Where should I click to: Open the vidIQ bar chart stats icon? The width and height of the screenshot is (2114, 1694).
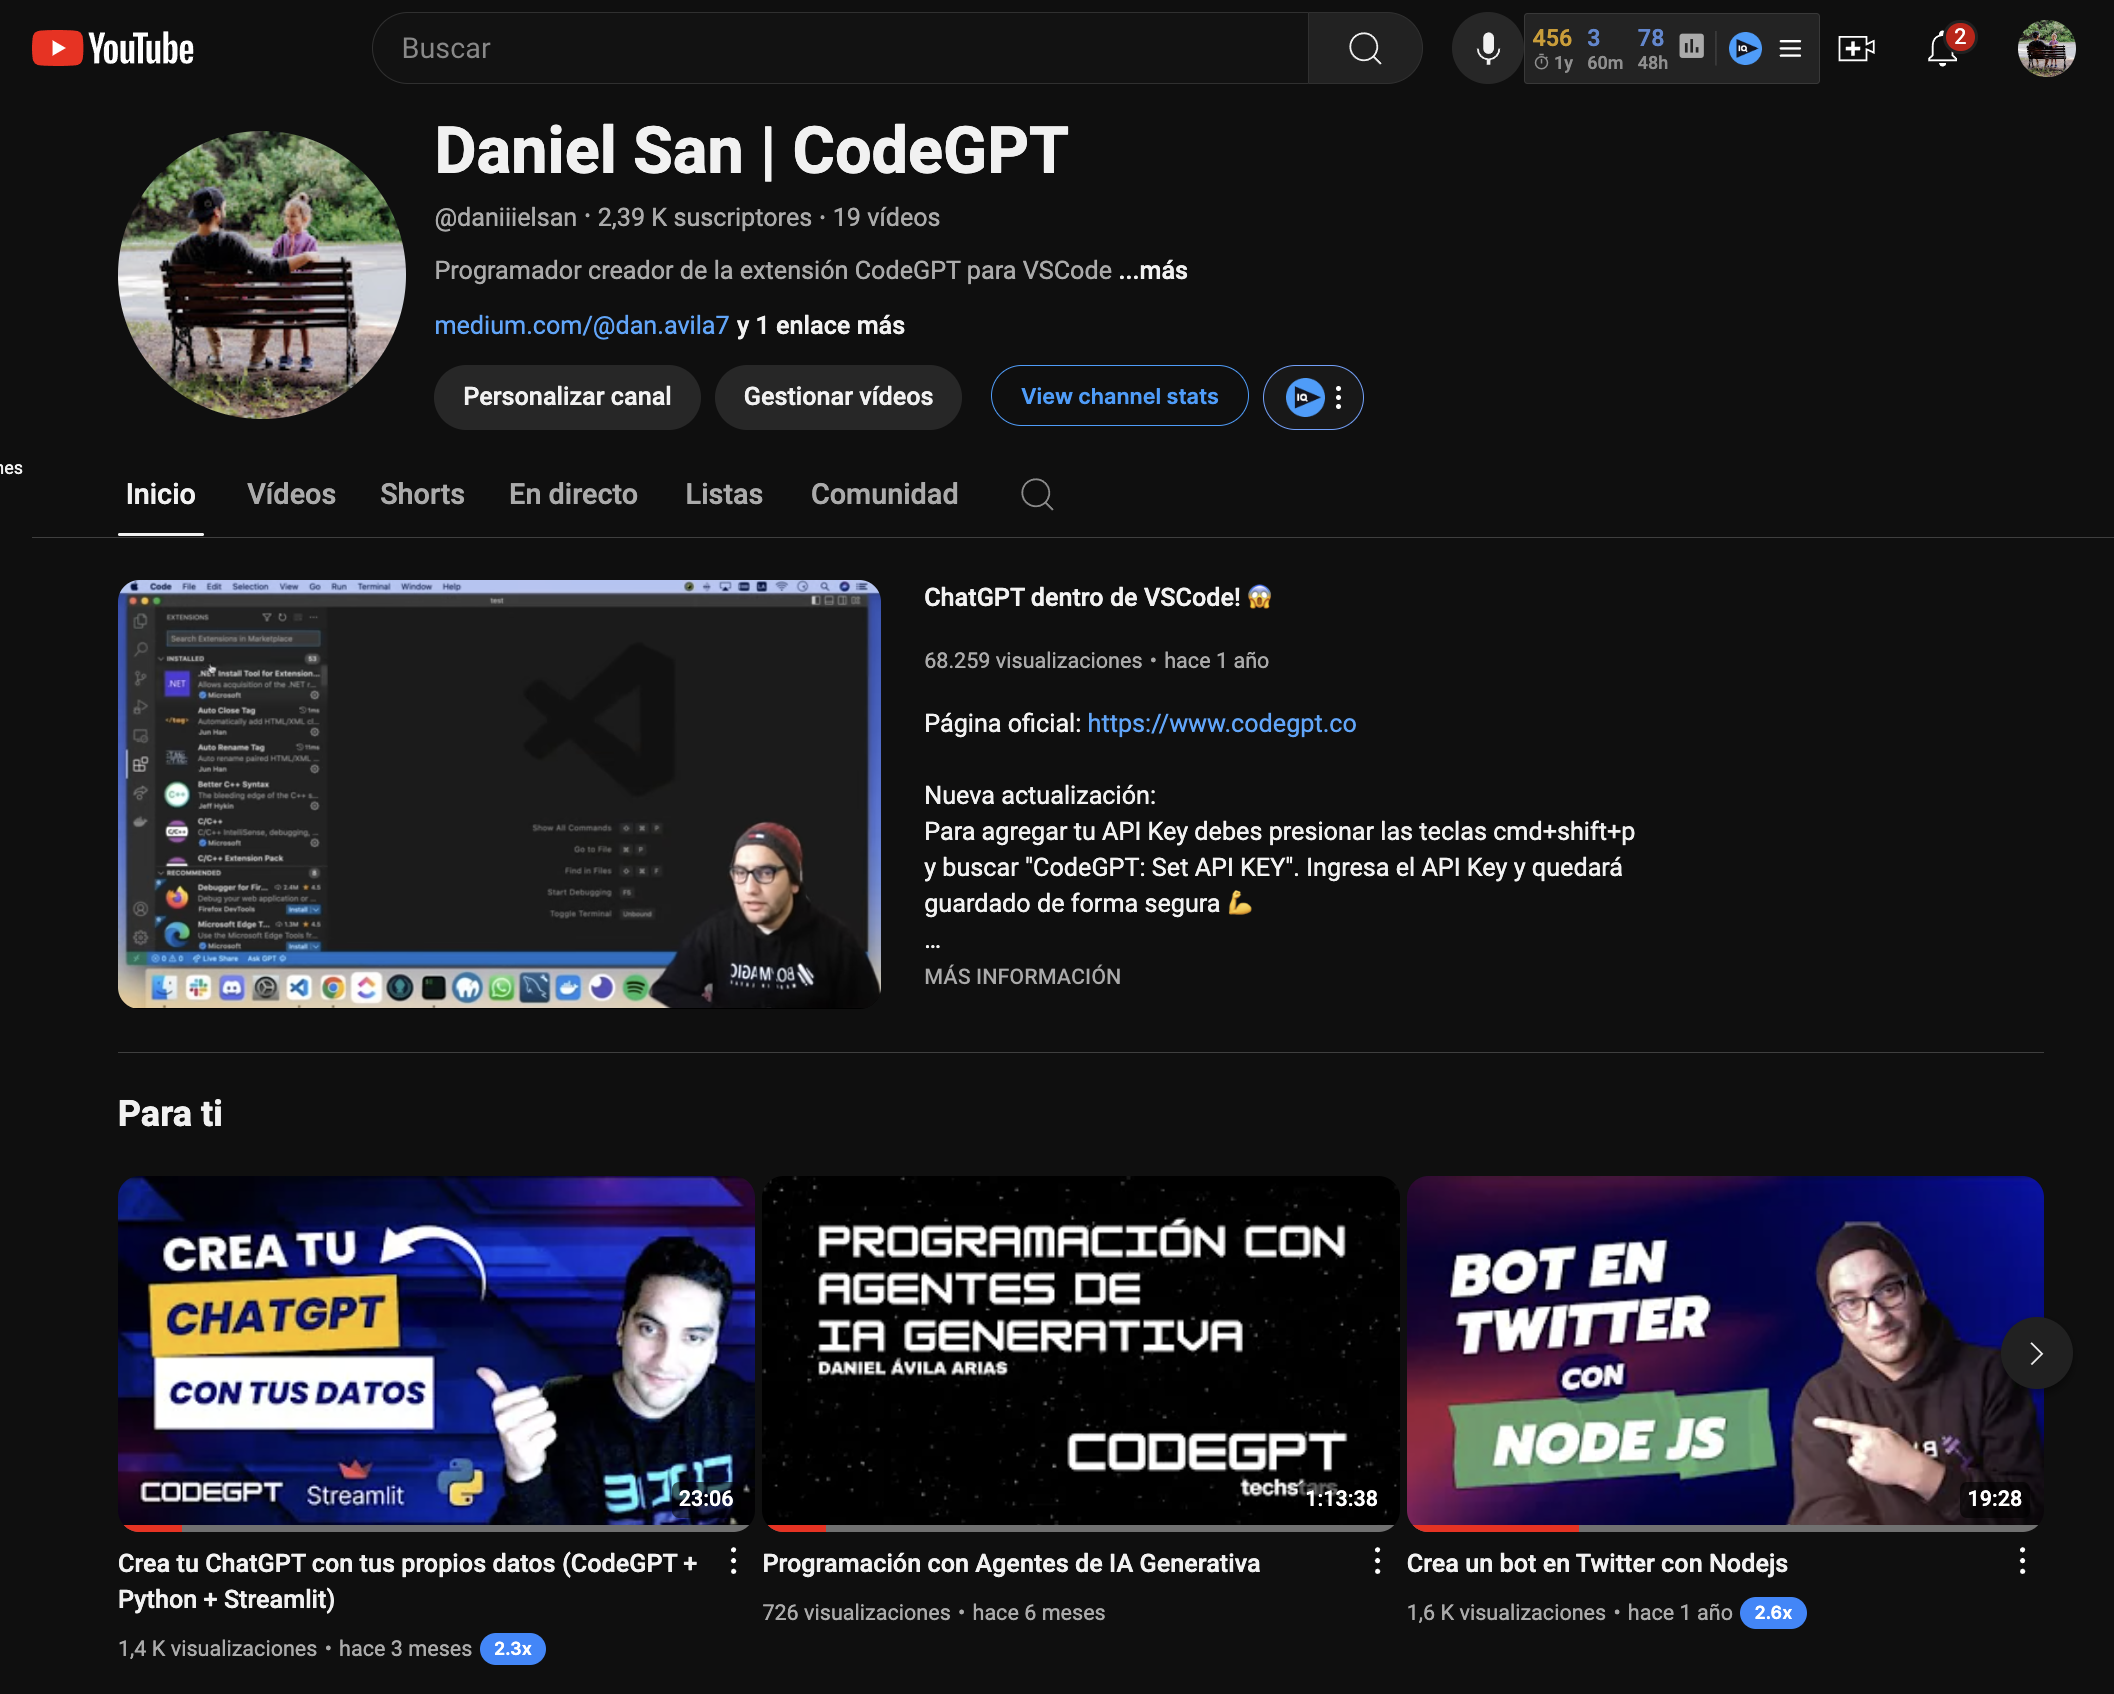[x=1691, y=46]
